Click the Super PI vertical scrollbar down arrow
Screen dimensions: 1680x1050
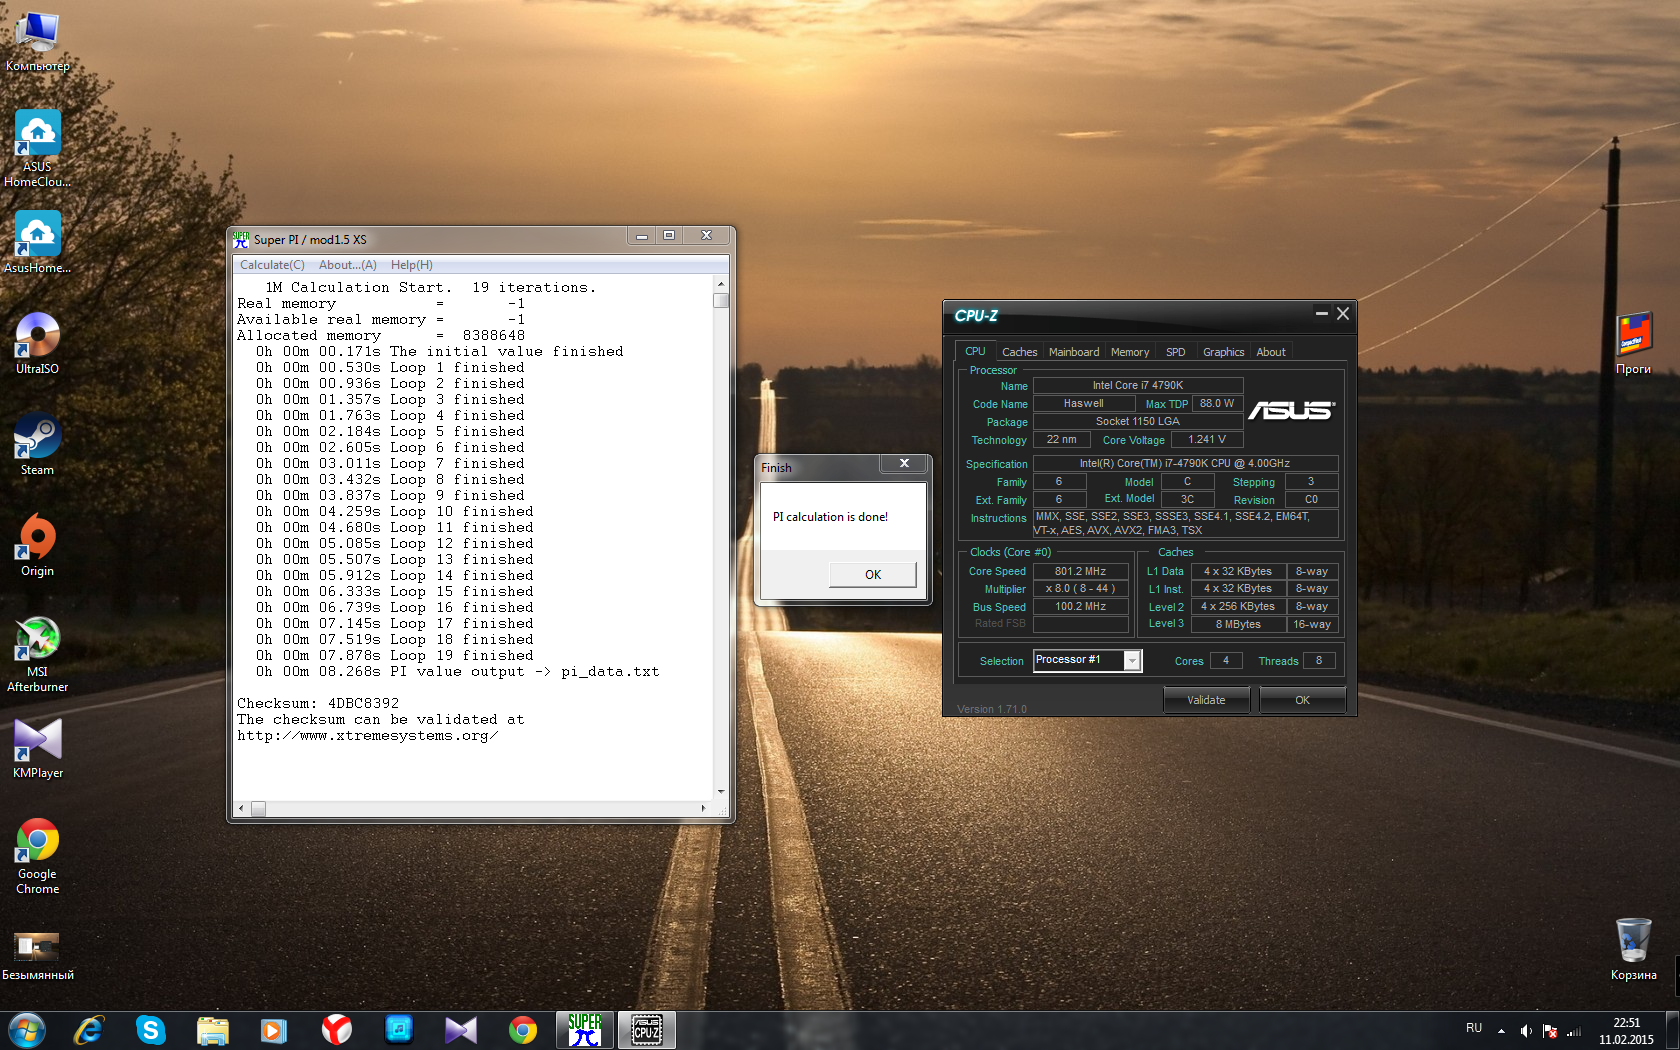click(x=721, y=791)
